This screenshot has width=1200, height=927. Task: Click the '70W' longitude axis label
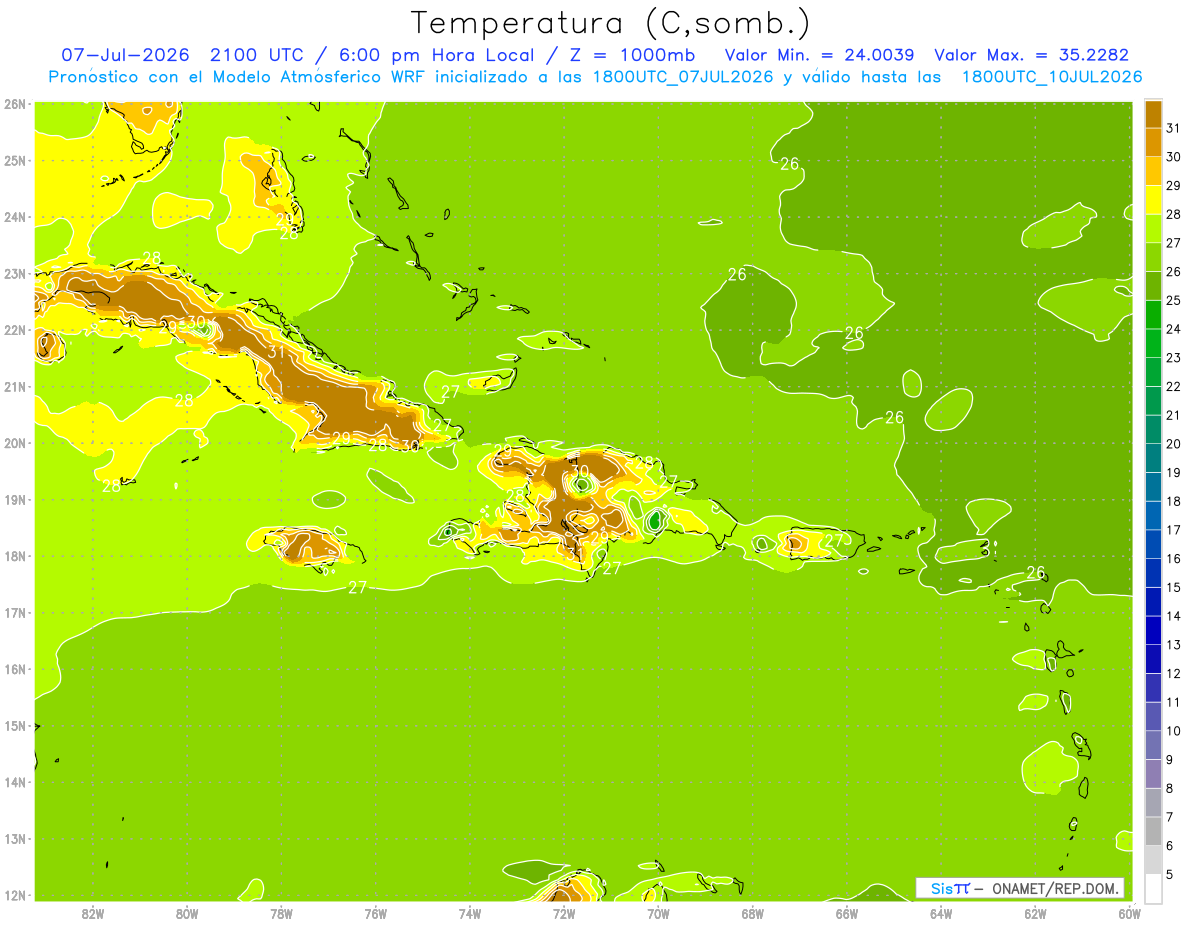[658, 913]
